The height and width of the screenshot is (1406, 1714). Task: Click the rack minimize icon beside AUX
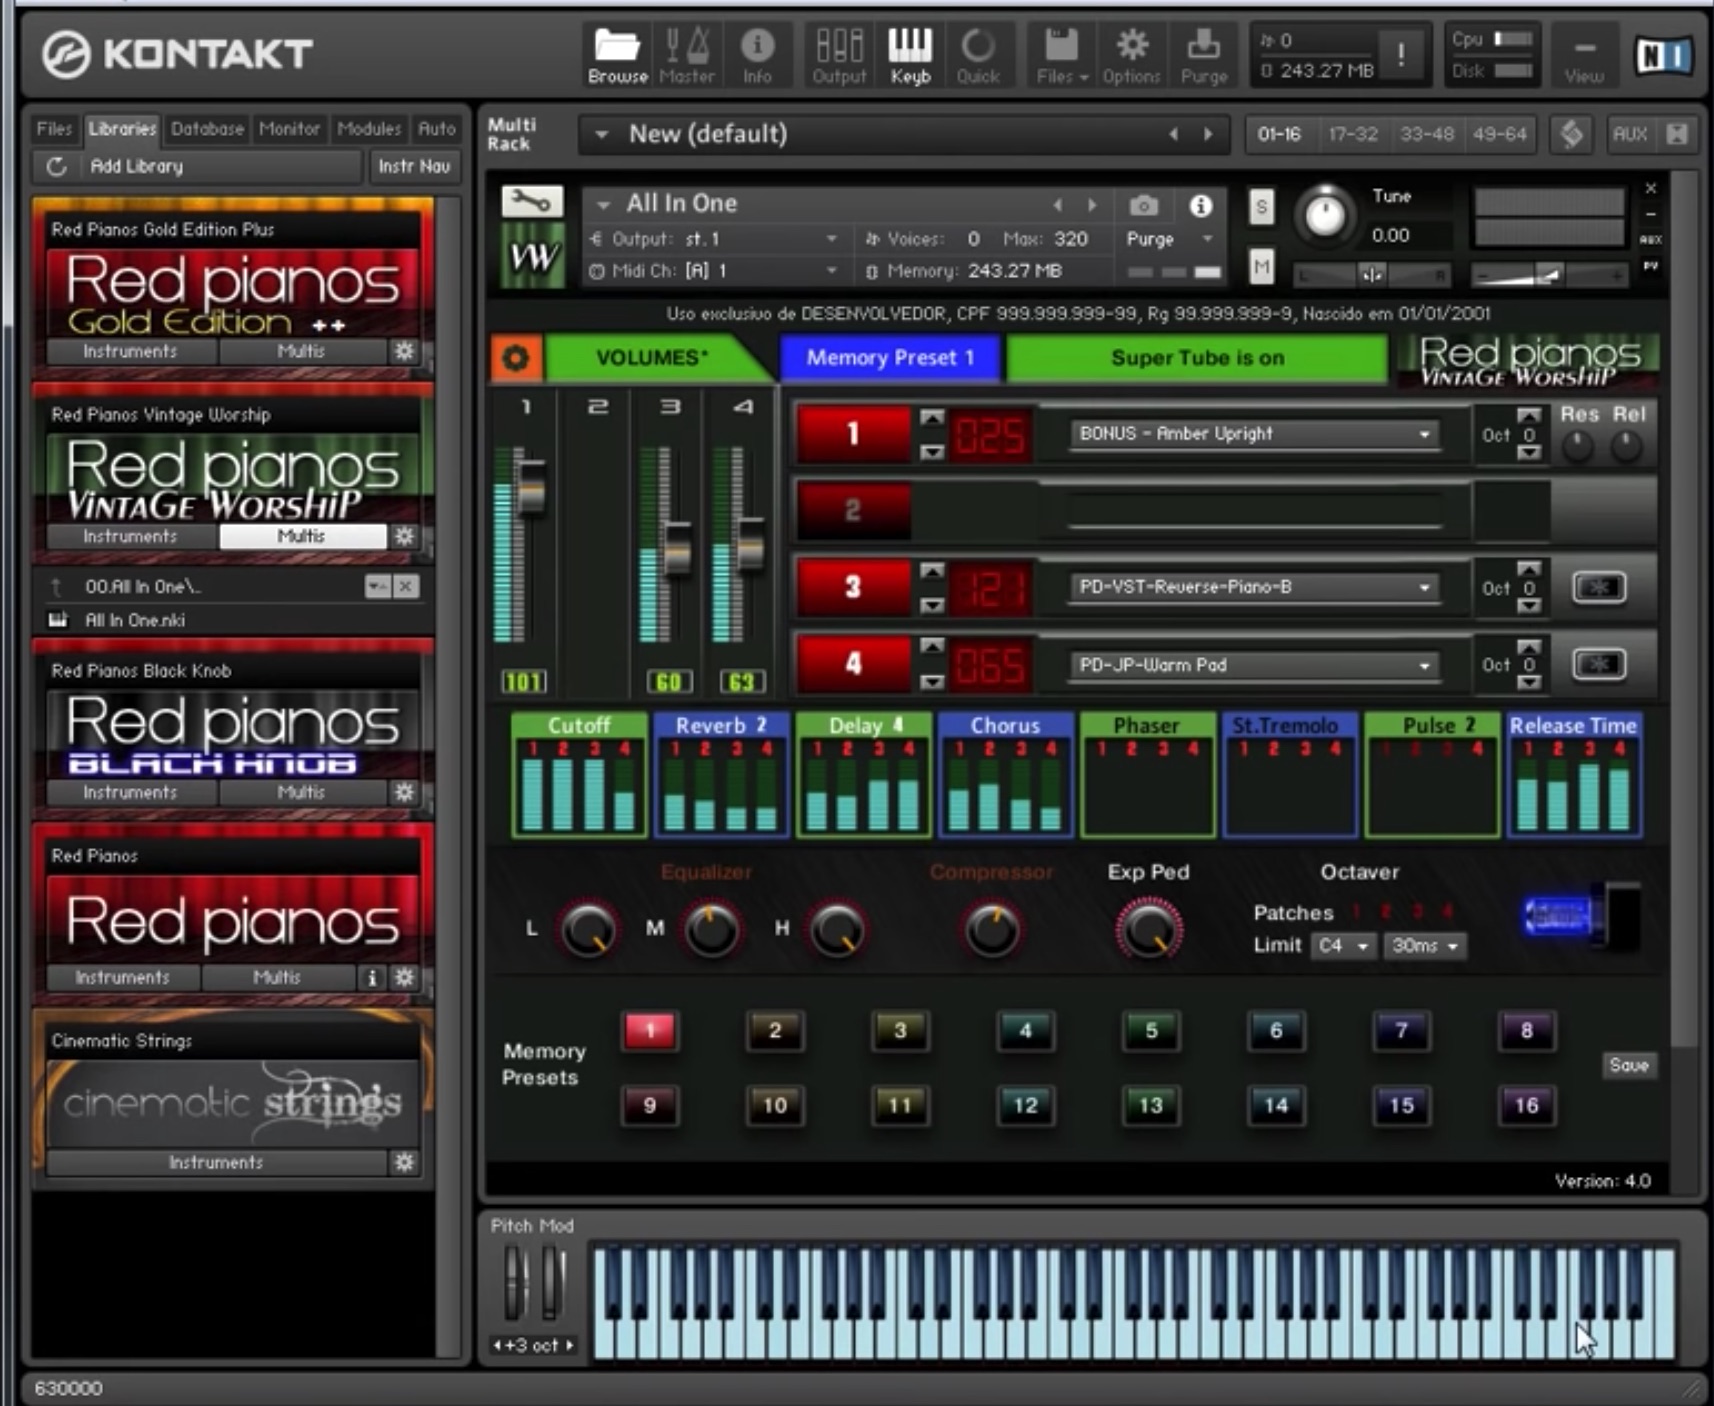[1677, 134]
